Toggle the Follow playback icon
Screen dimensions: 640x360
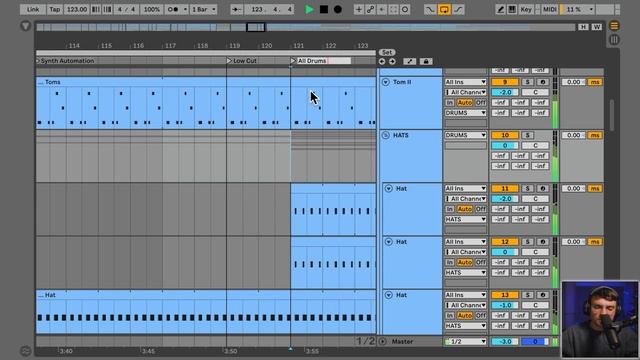[x=237, y=9]
